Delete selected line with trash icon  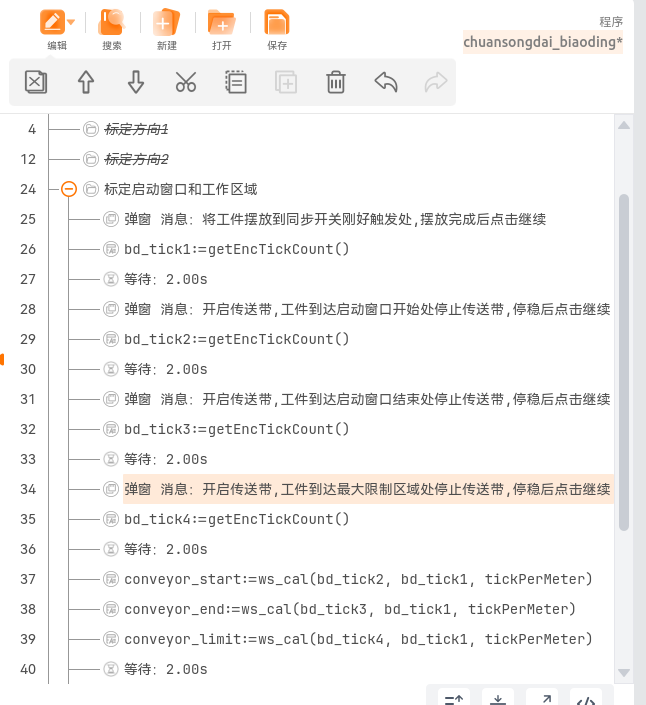[x=336, y=82]
